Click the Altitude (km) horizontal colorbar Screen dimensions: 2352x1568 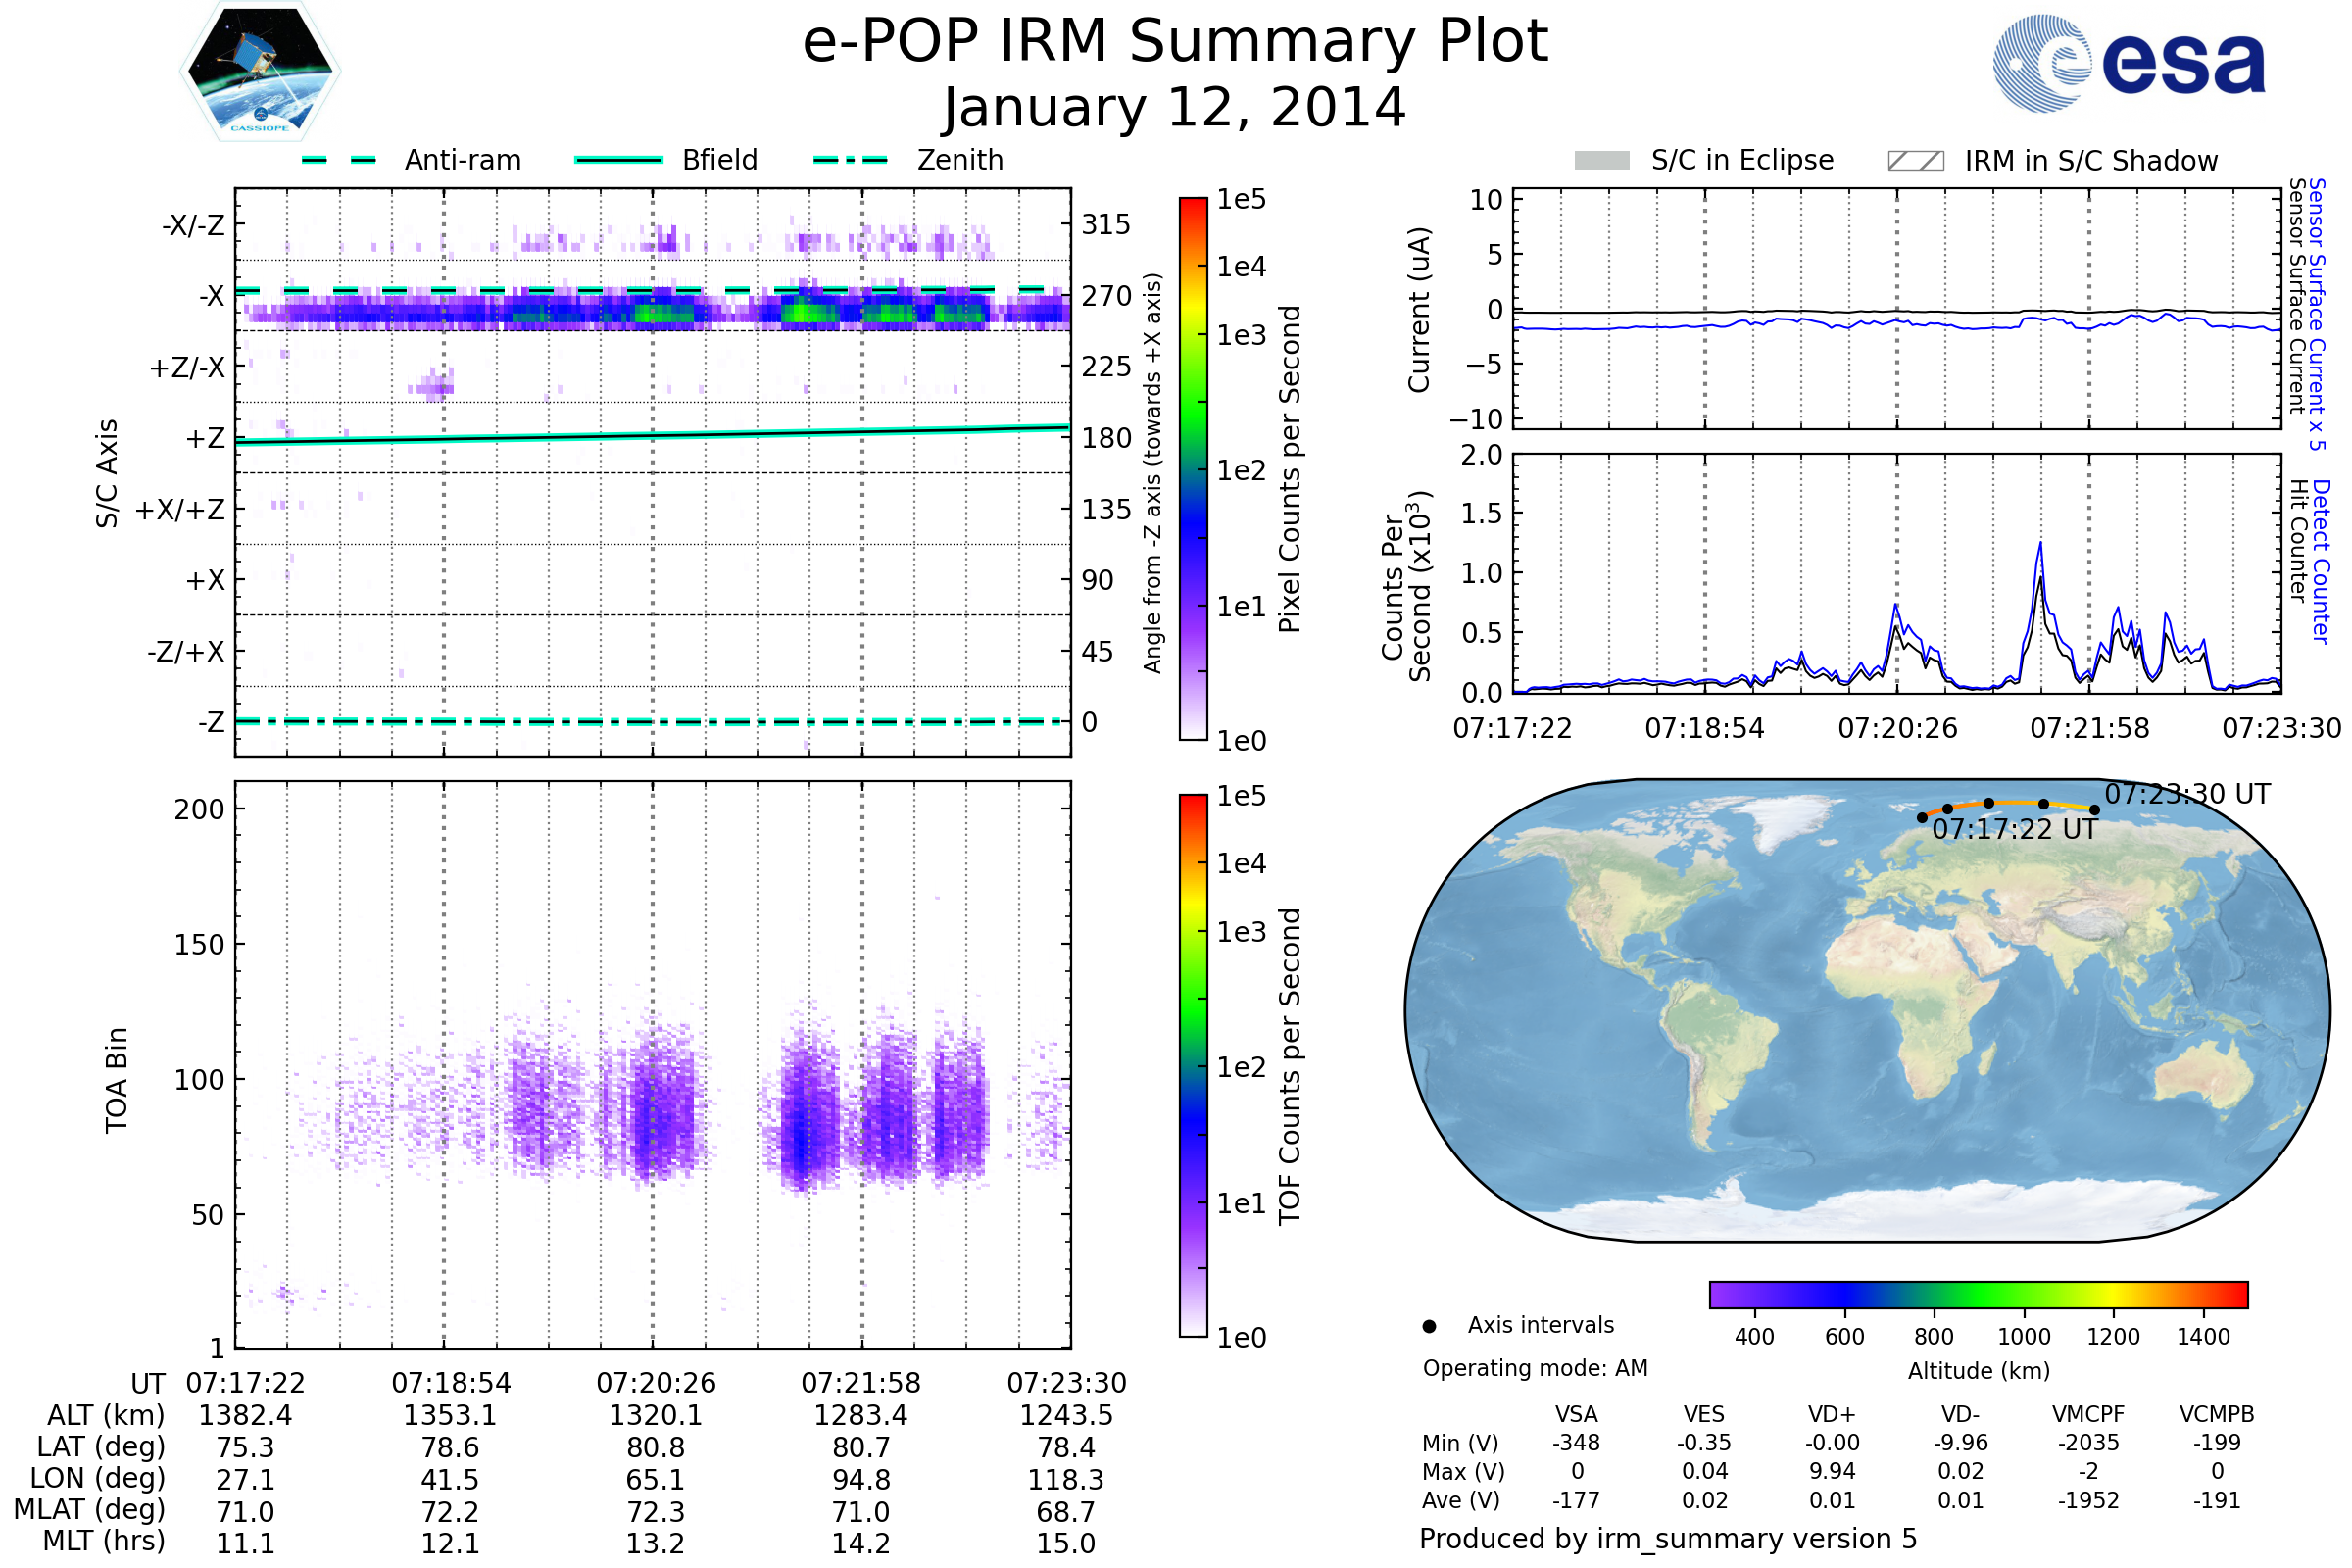pyautogui.click(x=1978, y=1295)
